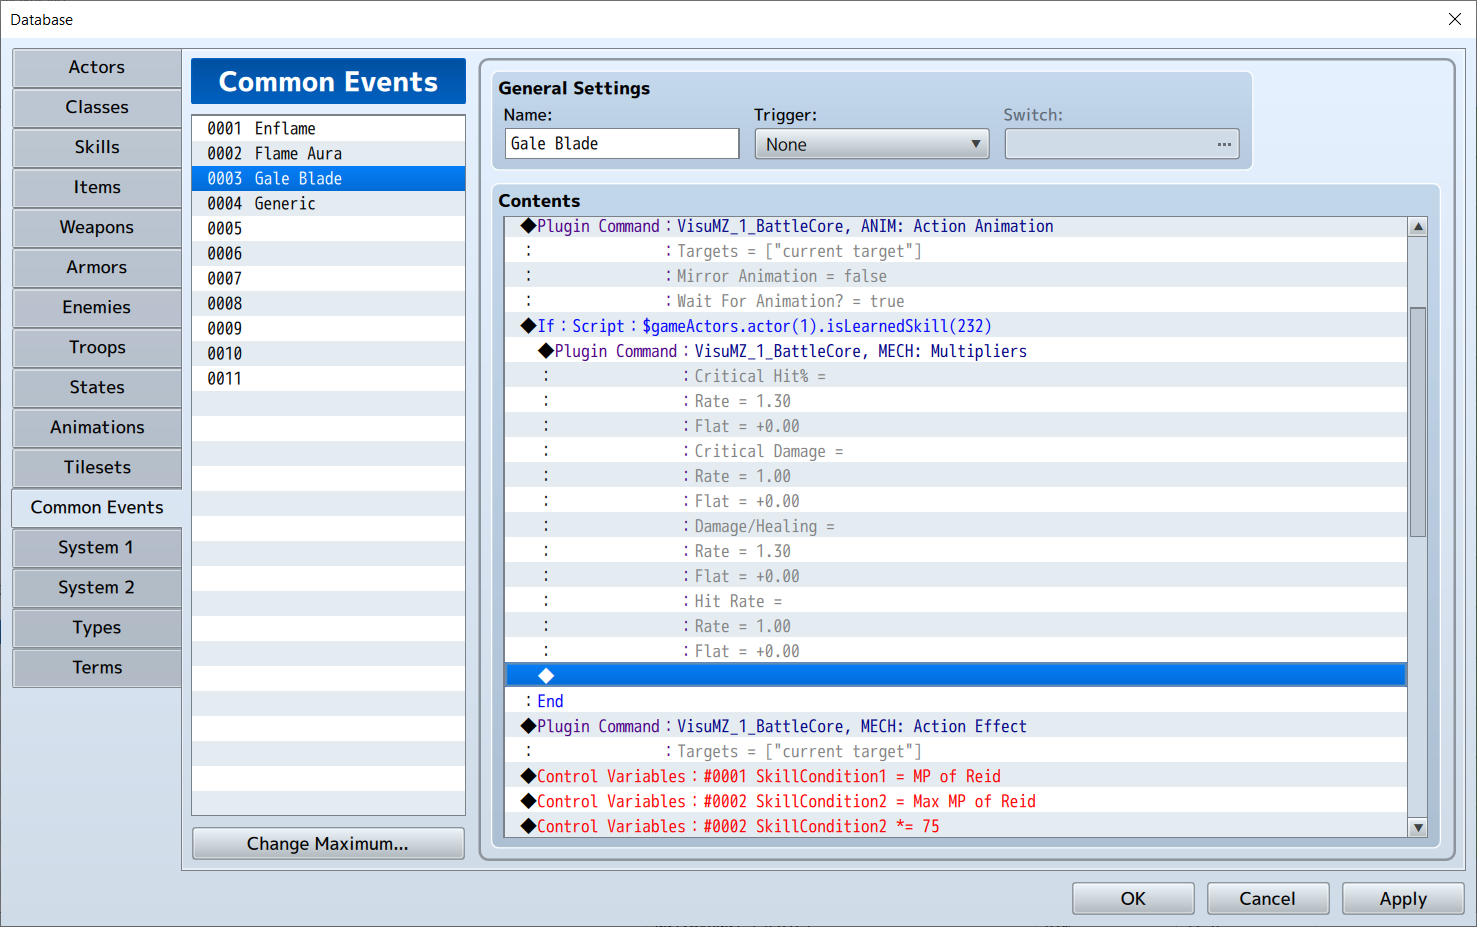The image size is (1477, 927).
Task: Select the ANIM: Action Animation plugin command
Action: 955,226
